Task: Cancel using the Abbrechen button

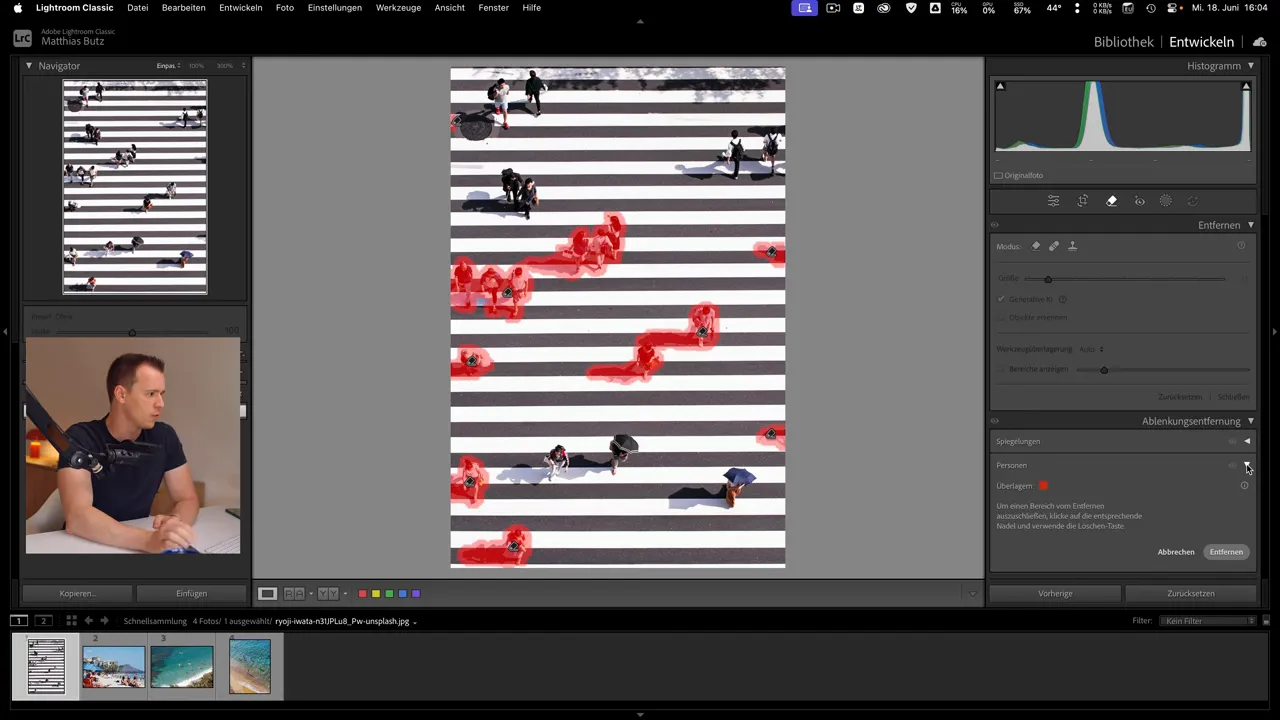Action: 1176,551
